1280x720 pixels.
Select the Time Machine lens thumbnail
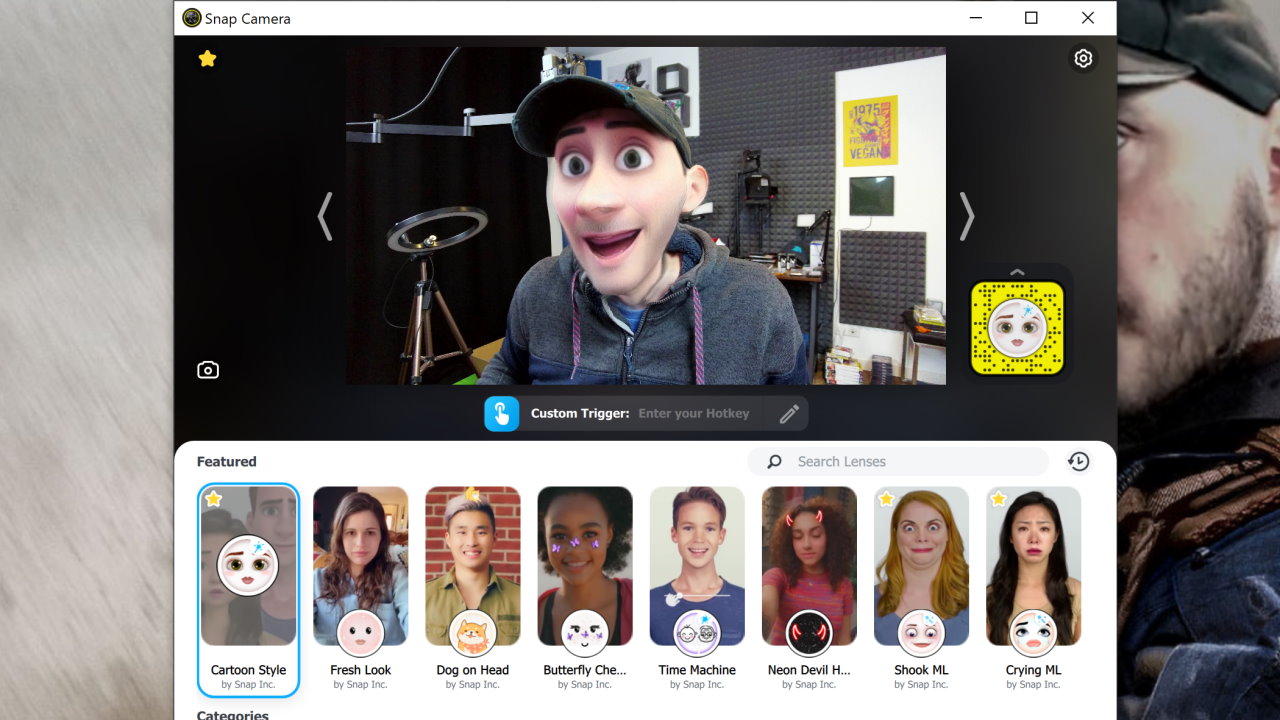coord(697,566)
